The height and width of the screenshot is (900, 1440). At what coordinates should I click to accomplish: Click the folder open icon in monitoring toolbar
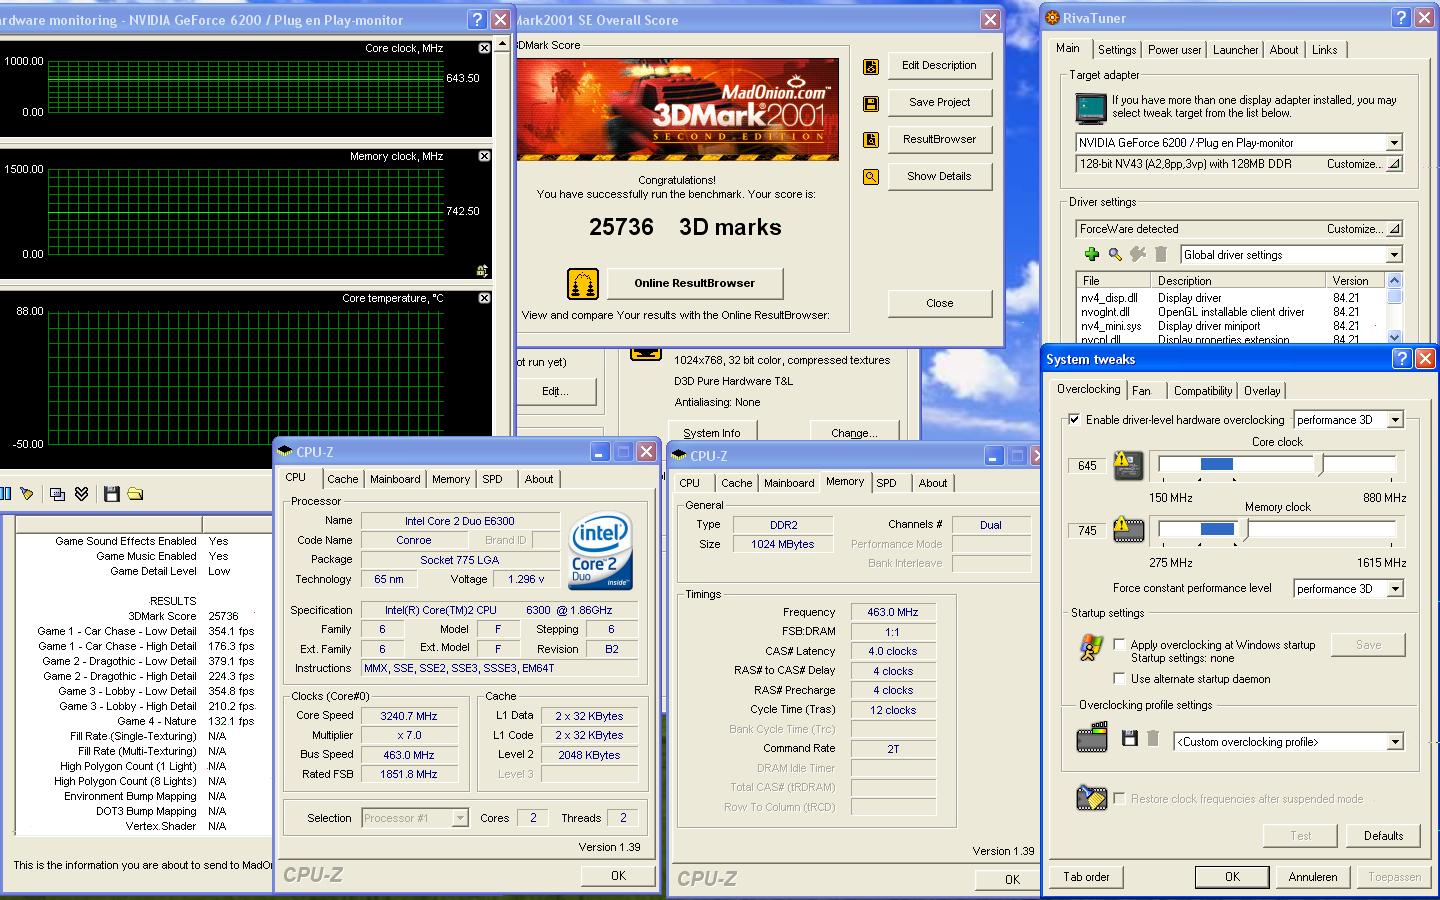pos(135,494)
